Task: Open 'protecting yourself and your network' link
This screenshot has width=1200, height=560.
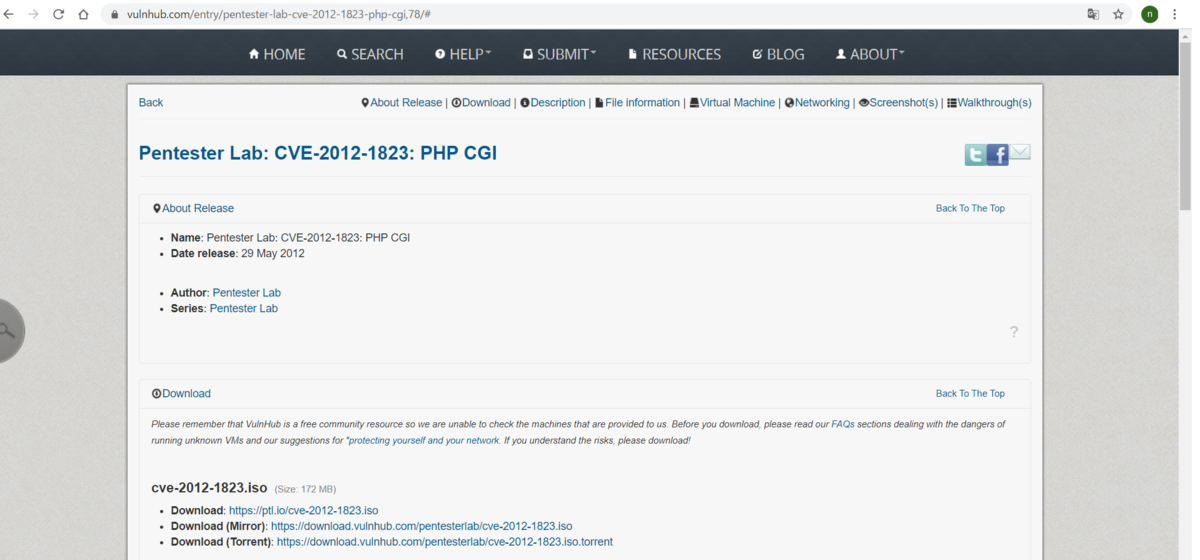Action: tap(424, 440)
